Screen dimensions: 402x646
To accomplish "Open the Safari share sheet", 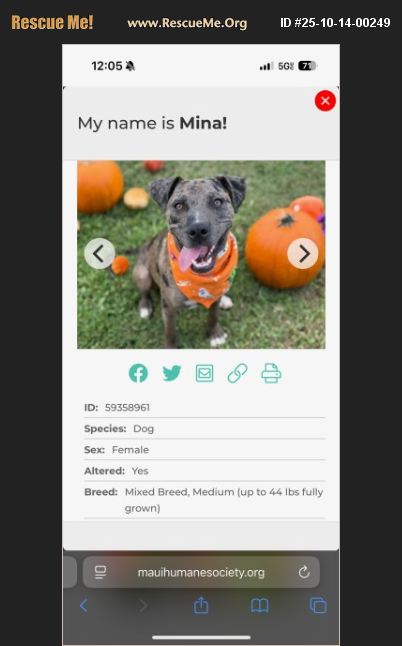I will 201,605.
